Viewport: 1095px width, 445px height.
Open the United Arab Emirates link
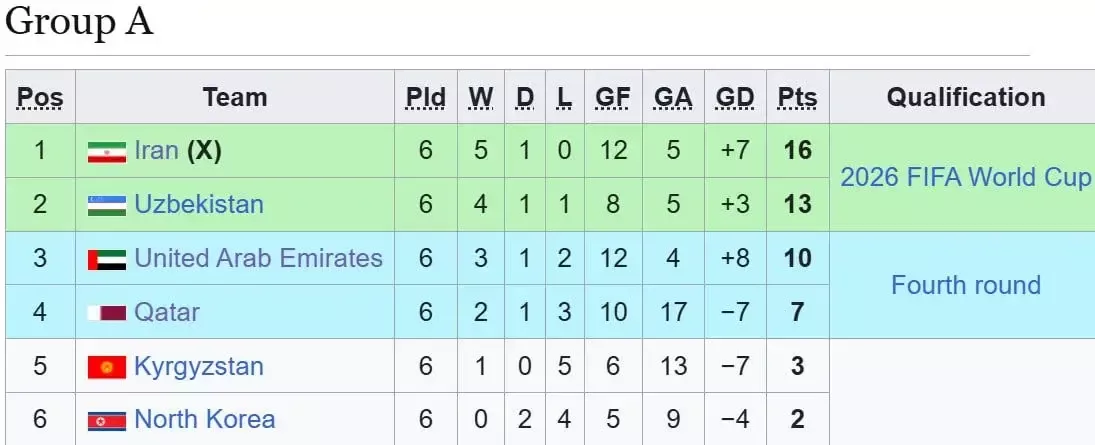[x=258, y=258]
